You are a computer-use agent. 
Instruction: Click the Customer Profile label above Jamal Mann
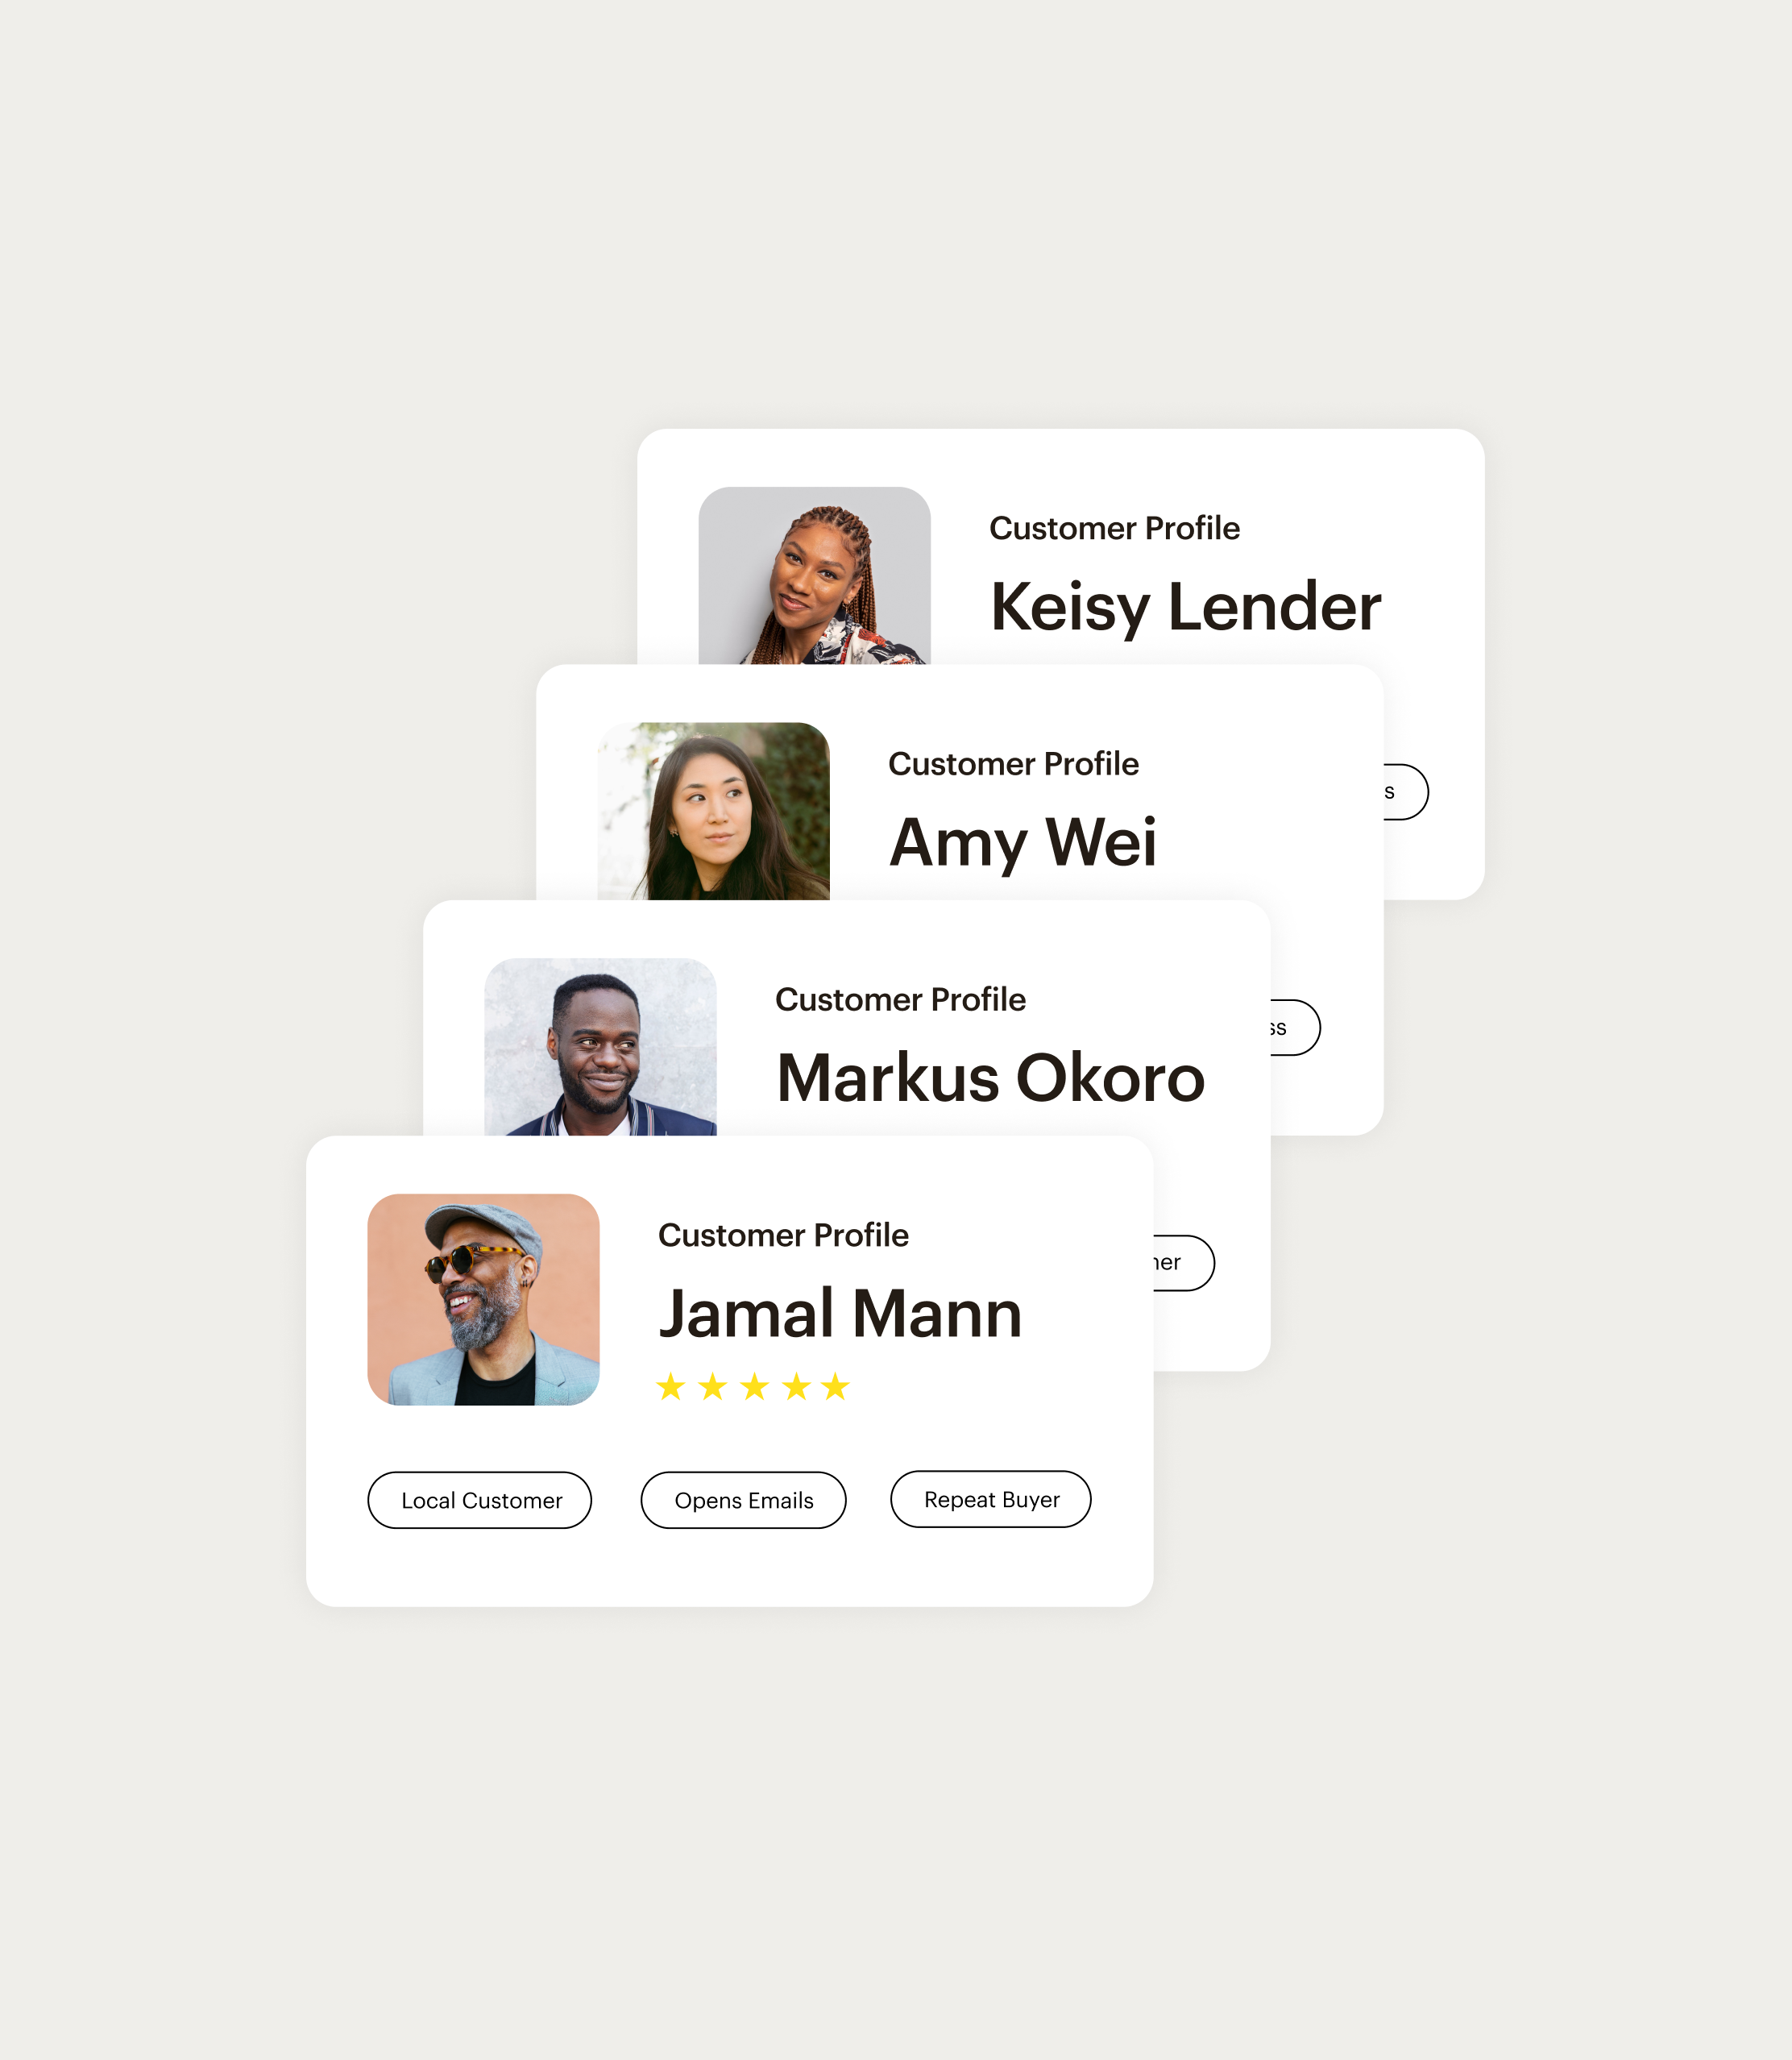click(783, 1235)
